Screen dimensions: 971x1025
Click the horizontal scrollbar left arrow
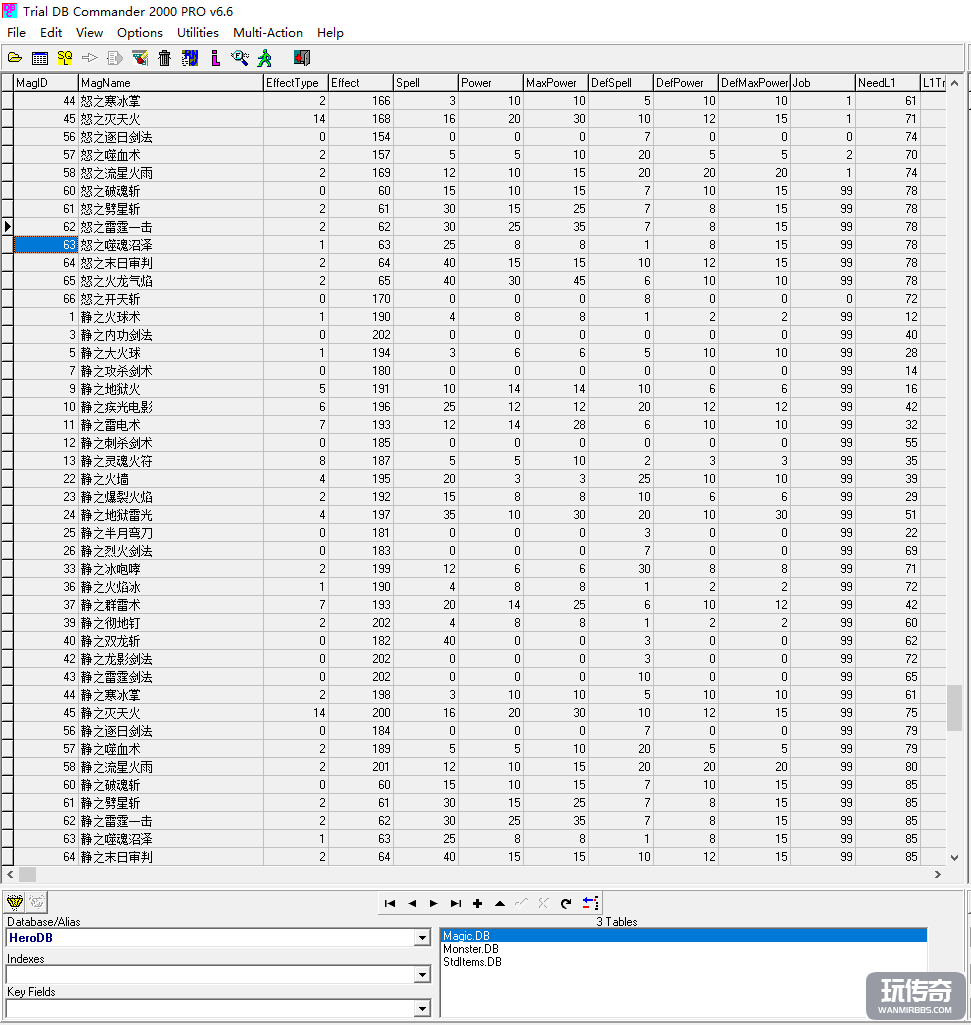click(x=10, y=874)
